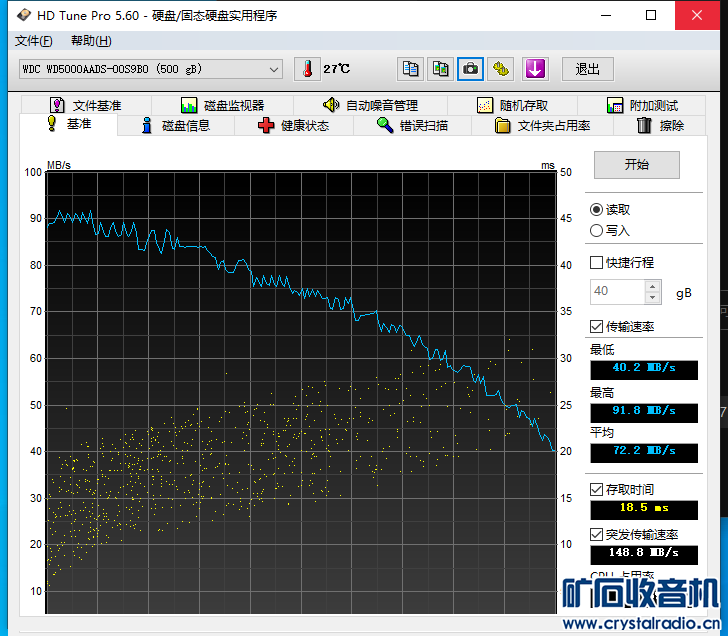This screenshot has width=728, height=636.
Task: Select the 写入 radio button
Action: [597, 231]
